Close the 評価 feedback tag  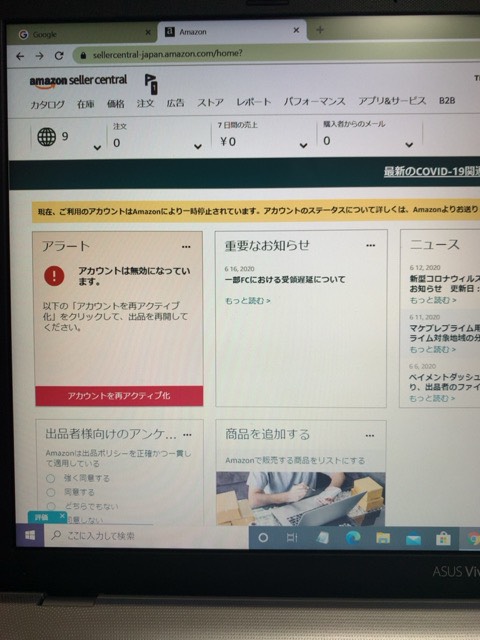tap(62, 516)
